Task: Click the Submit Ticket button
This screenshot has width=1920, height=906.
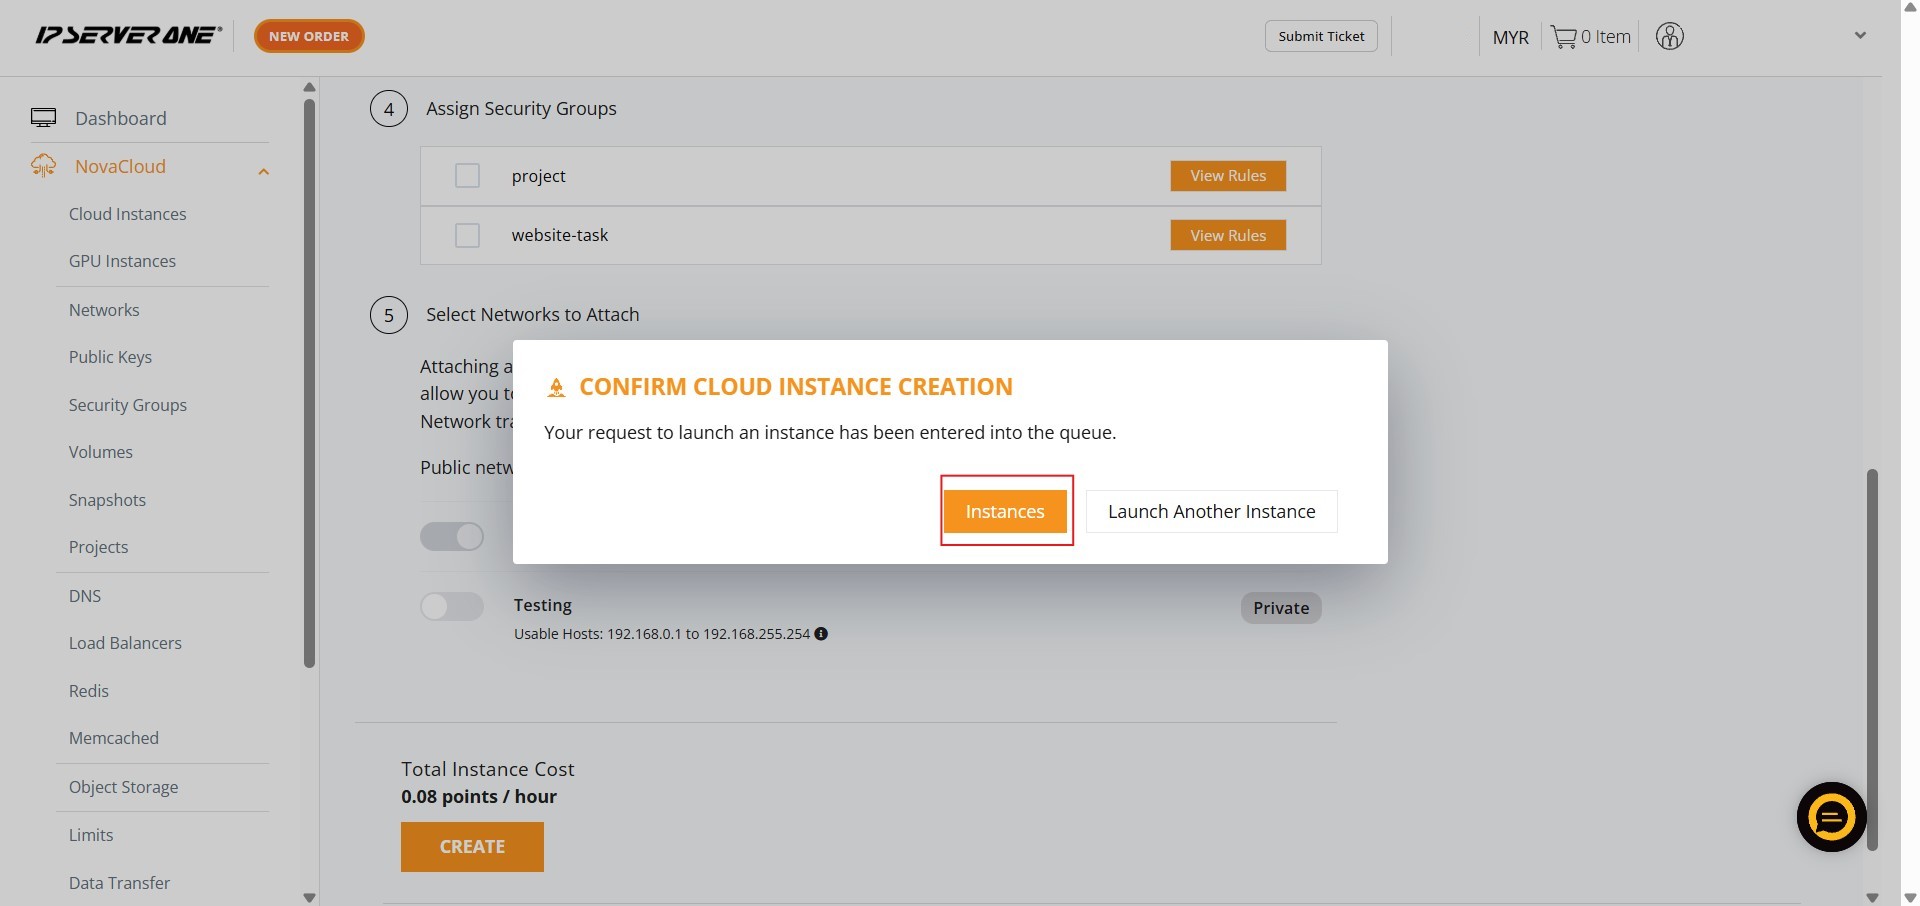Action: click(x=1321, y=36)
